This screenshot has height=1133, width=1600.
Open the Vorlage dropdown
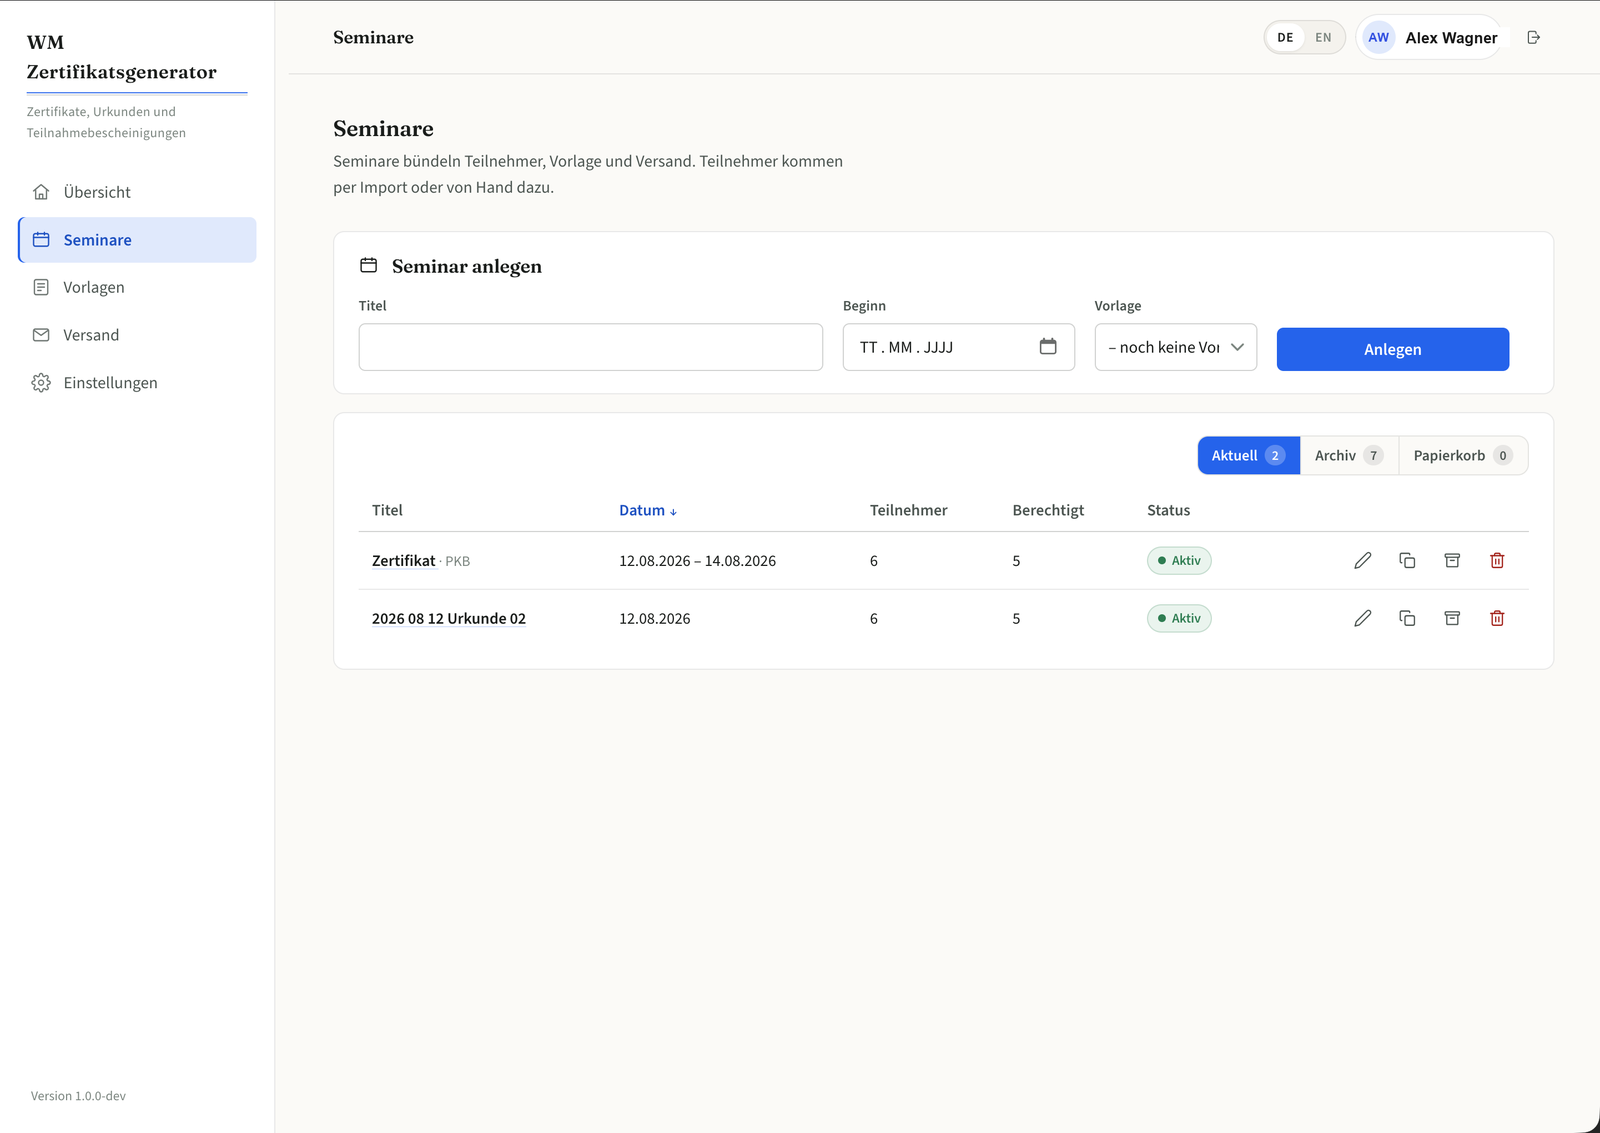[x=1176, y=347]
